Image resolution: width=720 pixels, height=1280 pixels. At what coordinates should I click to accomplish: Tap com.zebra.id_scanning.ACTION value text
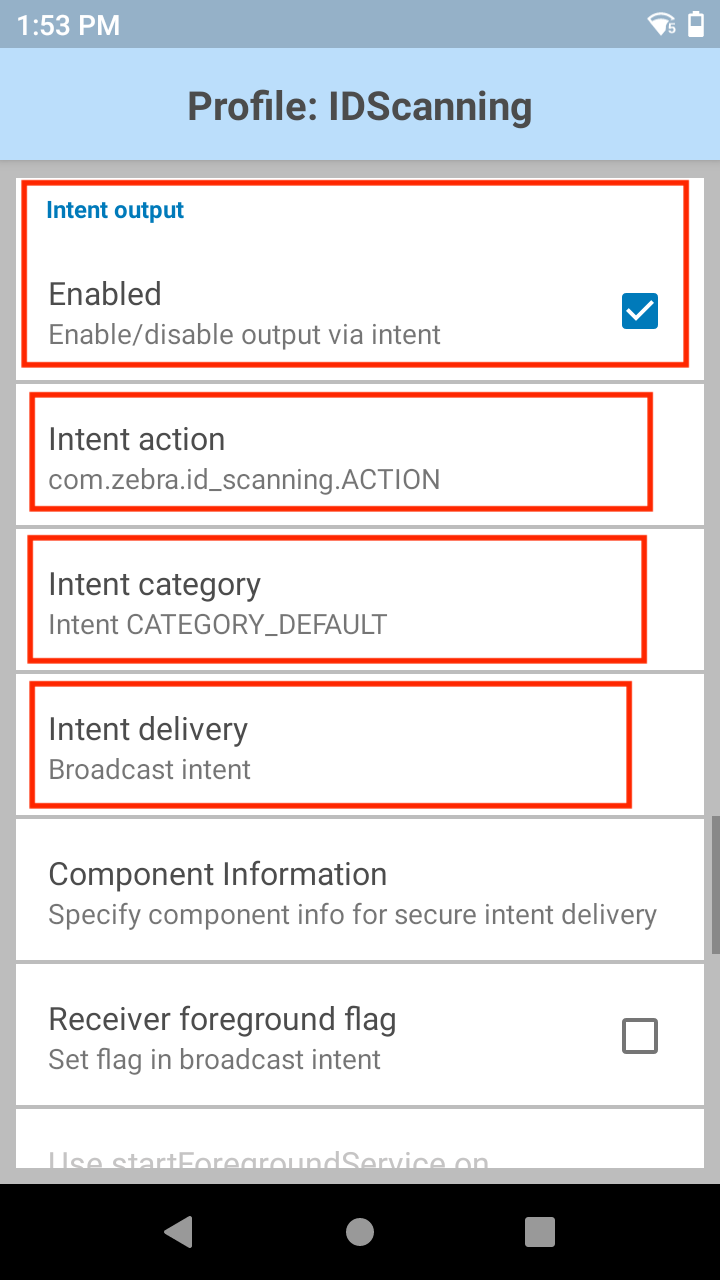pos(244,480)
